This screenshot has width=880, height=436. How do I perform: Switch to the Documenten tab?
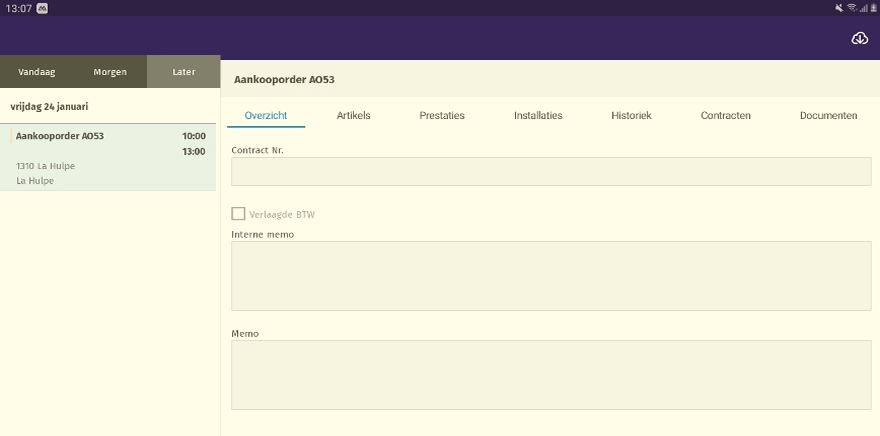(828, 115)
